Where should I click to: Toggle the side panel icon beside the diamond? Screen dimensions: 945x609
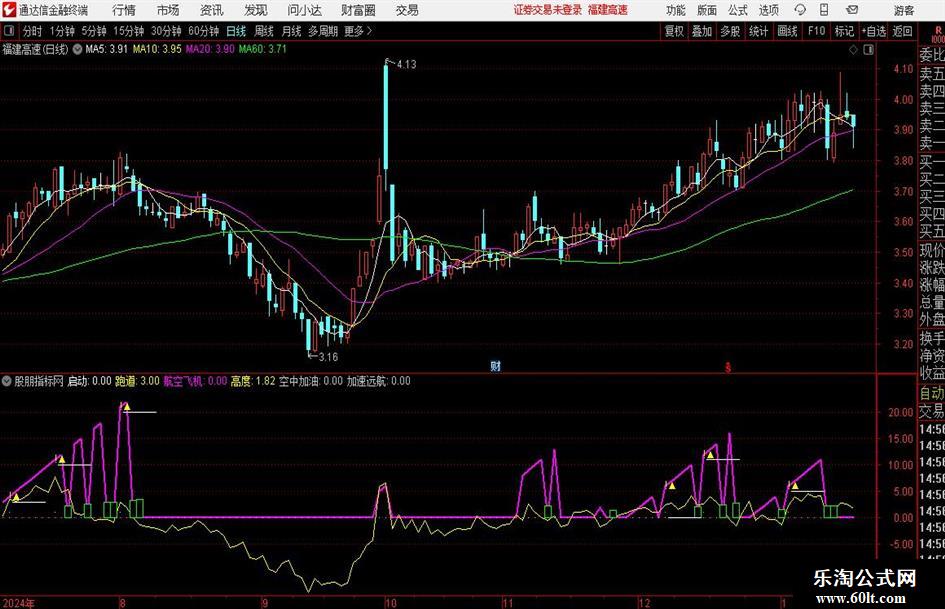[868, 50]
